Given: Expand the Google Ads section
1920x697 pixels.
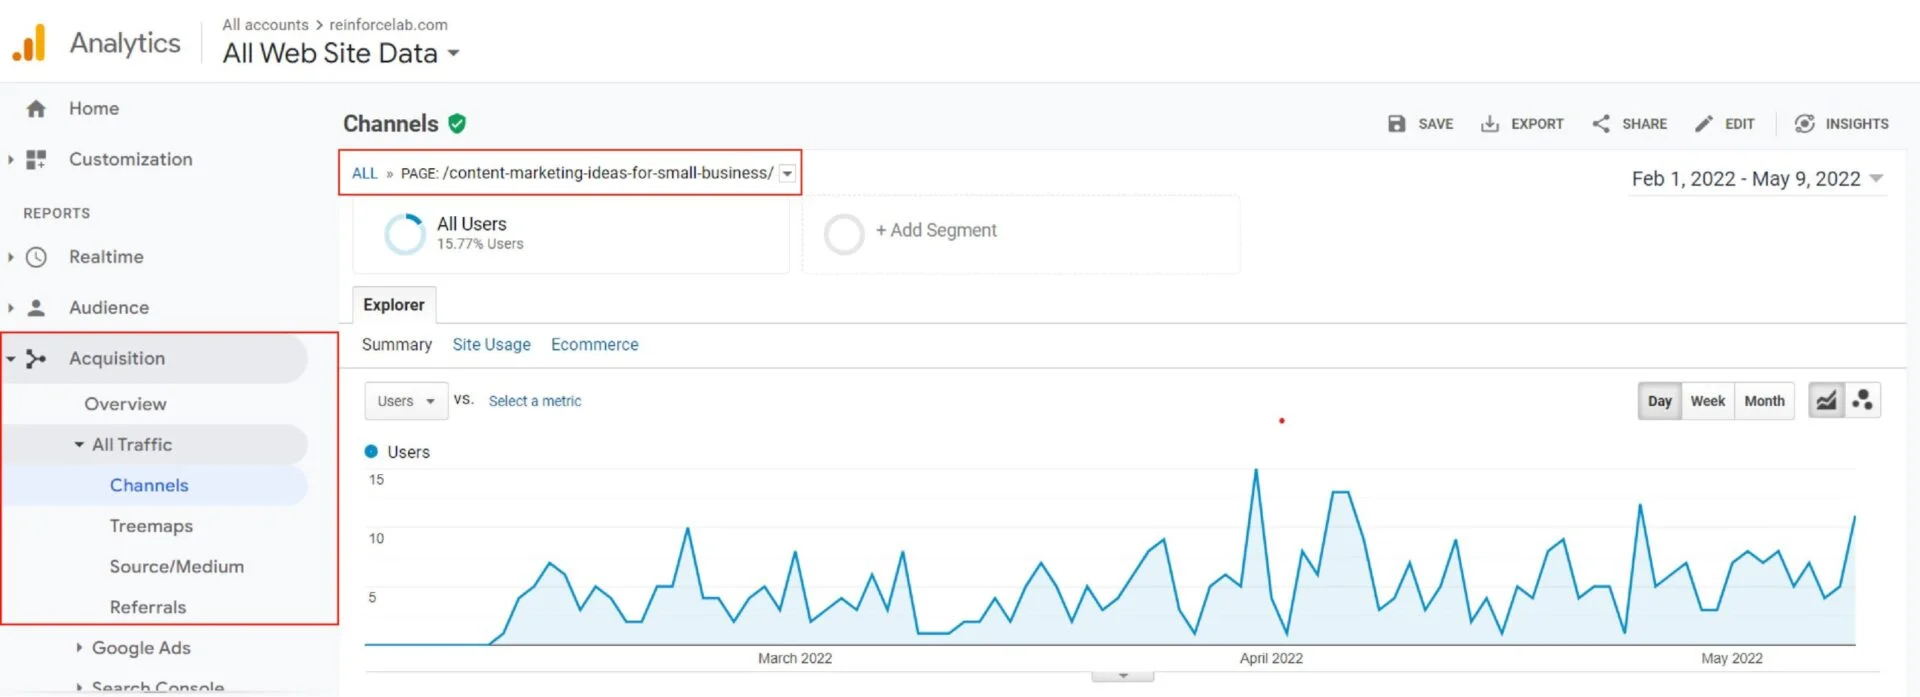Looking at the screenshot, I should 79,648.
